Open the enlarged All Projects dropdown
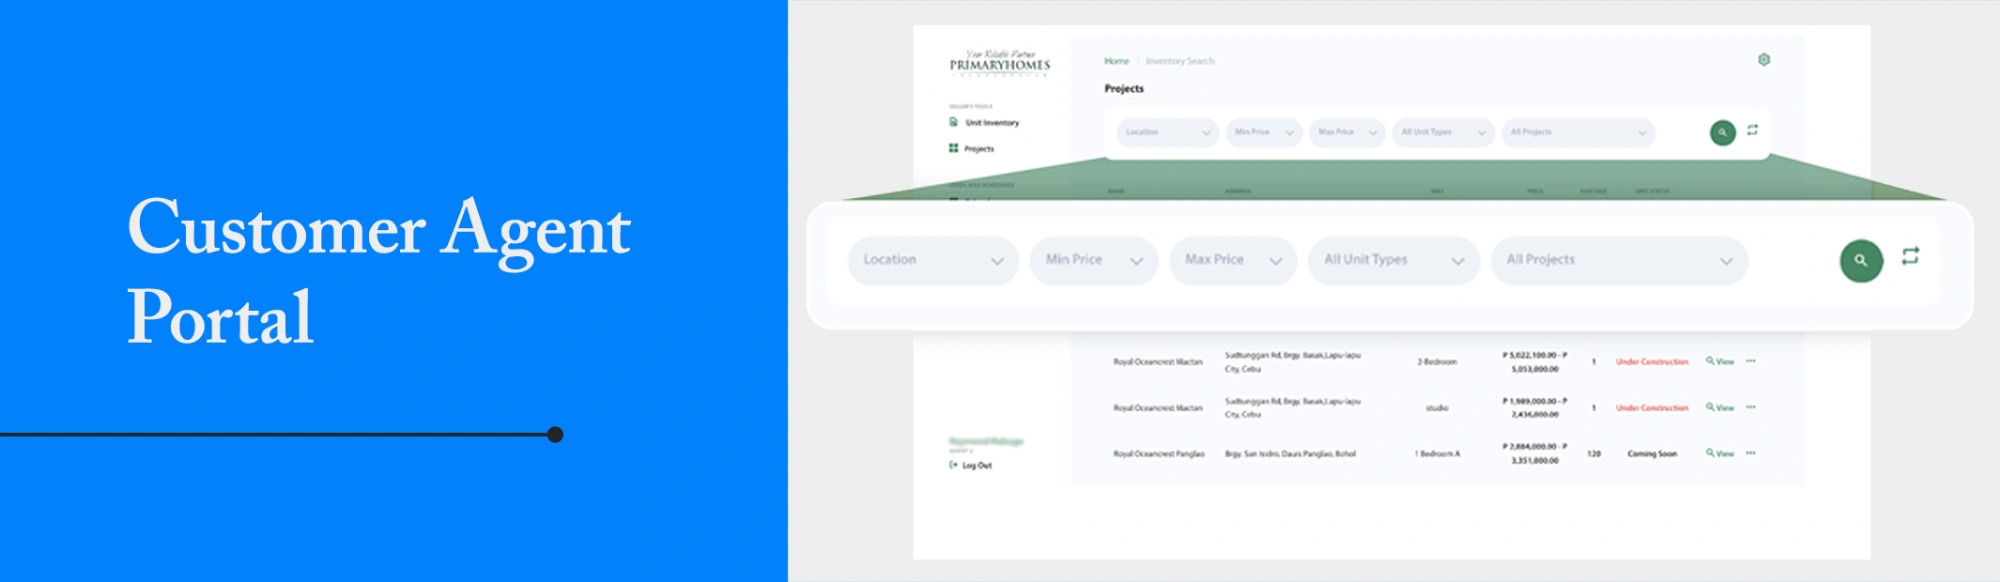The height and width of the screenshot is (582, 2000). tap(1620, 260)
